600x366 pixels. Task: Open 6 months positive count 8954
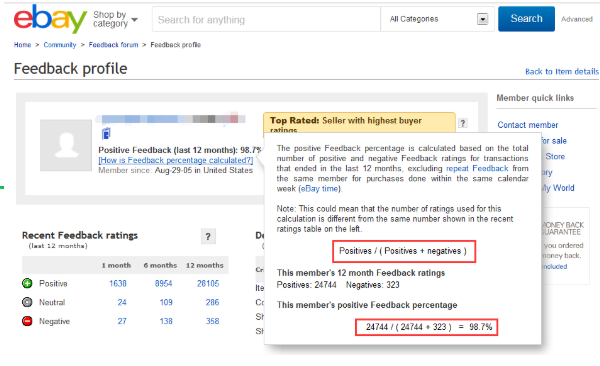pos(163,283)
